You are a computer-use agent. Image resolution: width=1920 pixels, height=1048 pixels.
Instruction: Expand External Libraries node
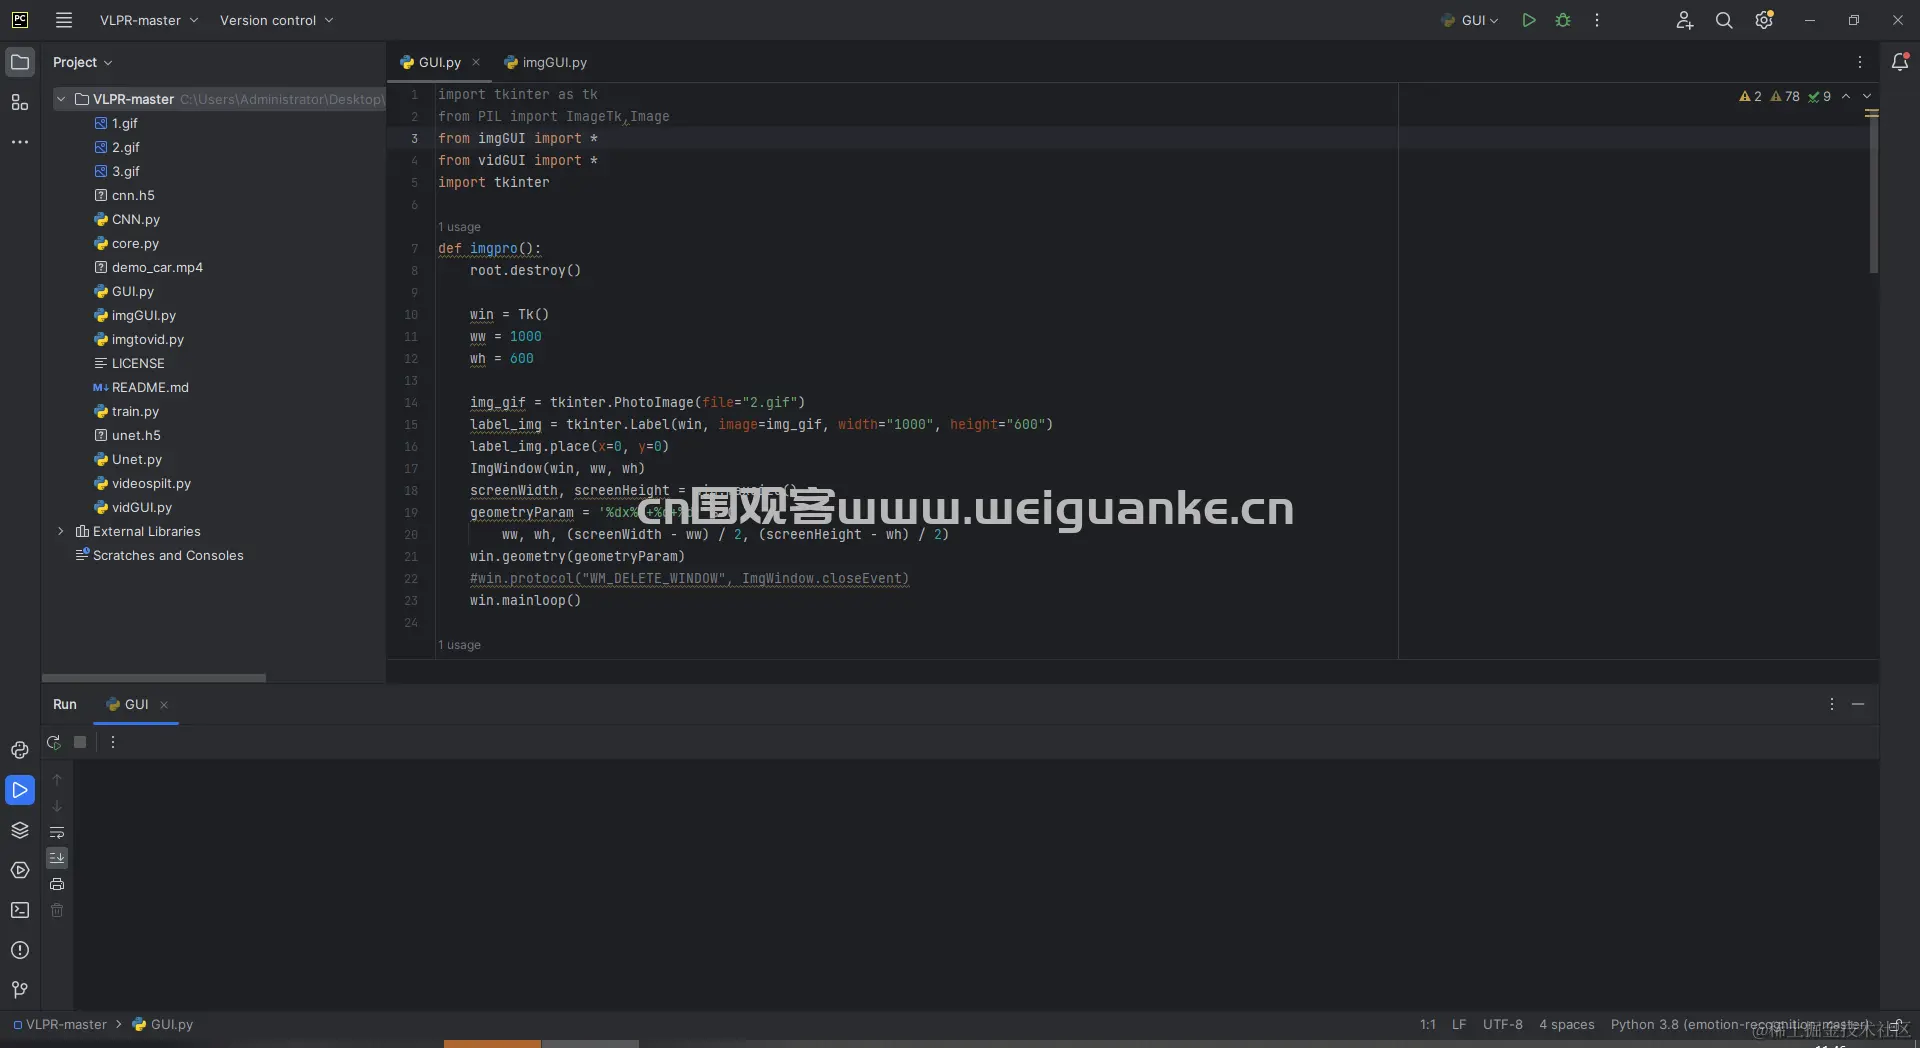61,531
